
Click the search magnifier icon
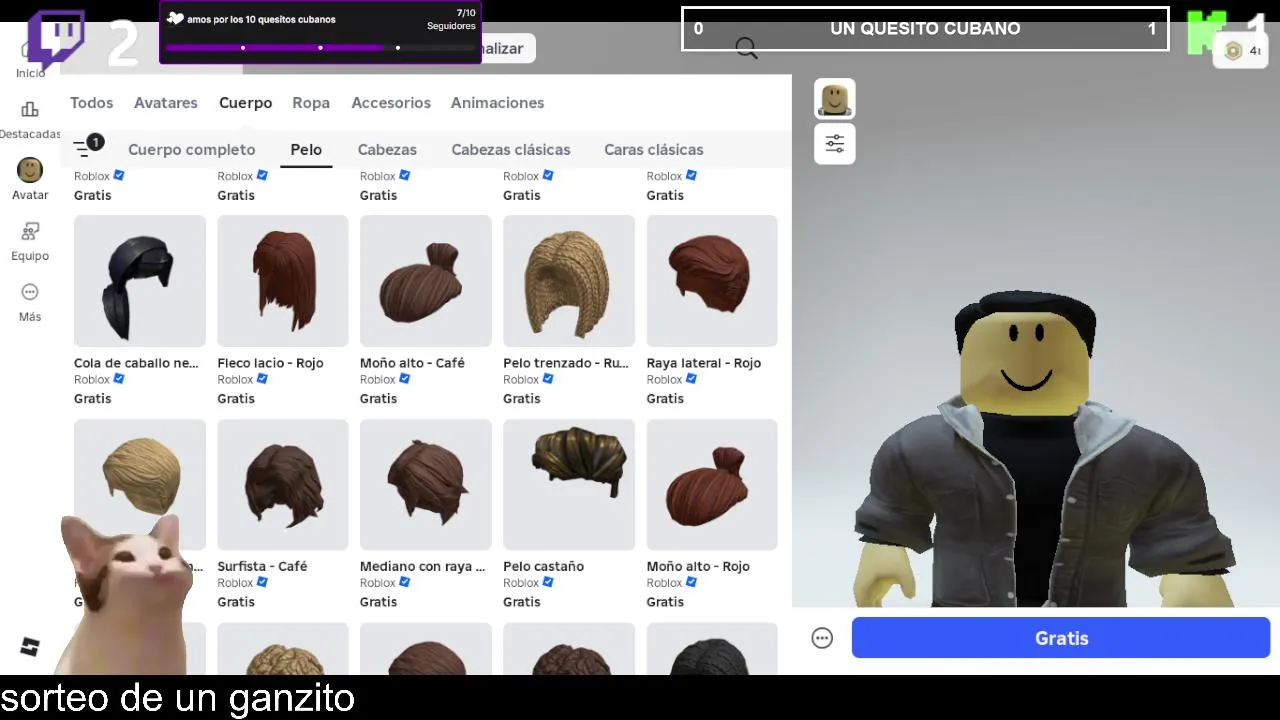746,48
